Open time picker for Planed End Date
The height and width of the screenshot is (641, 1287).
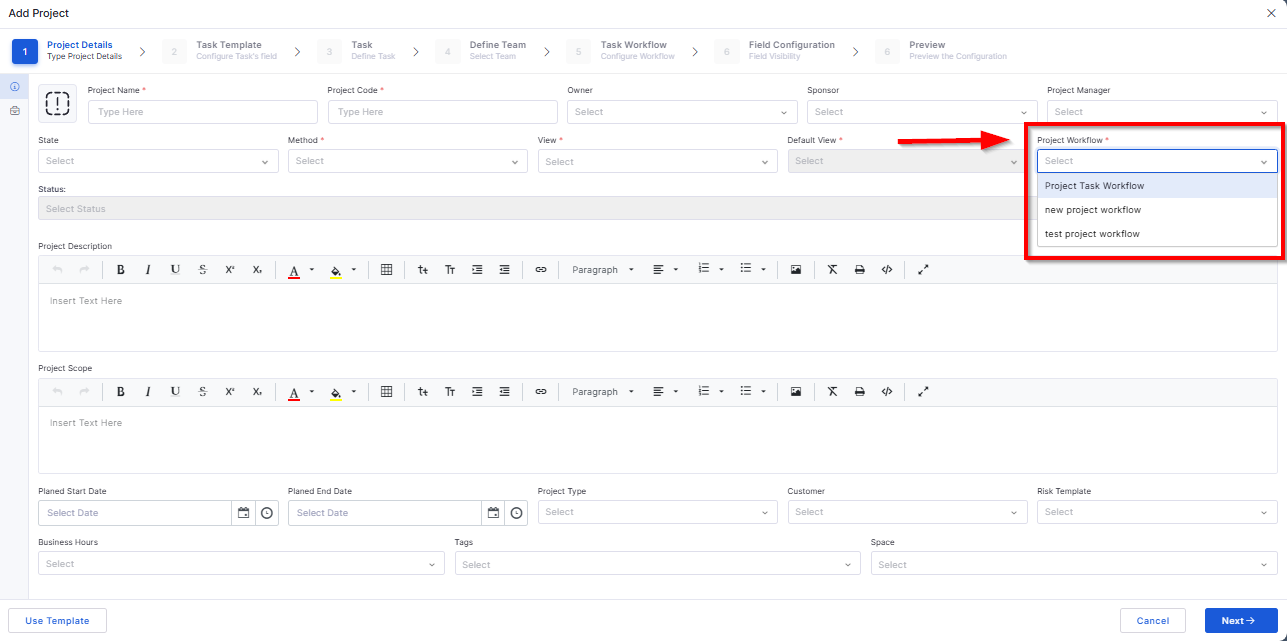coord(516,513)
